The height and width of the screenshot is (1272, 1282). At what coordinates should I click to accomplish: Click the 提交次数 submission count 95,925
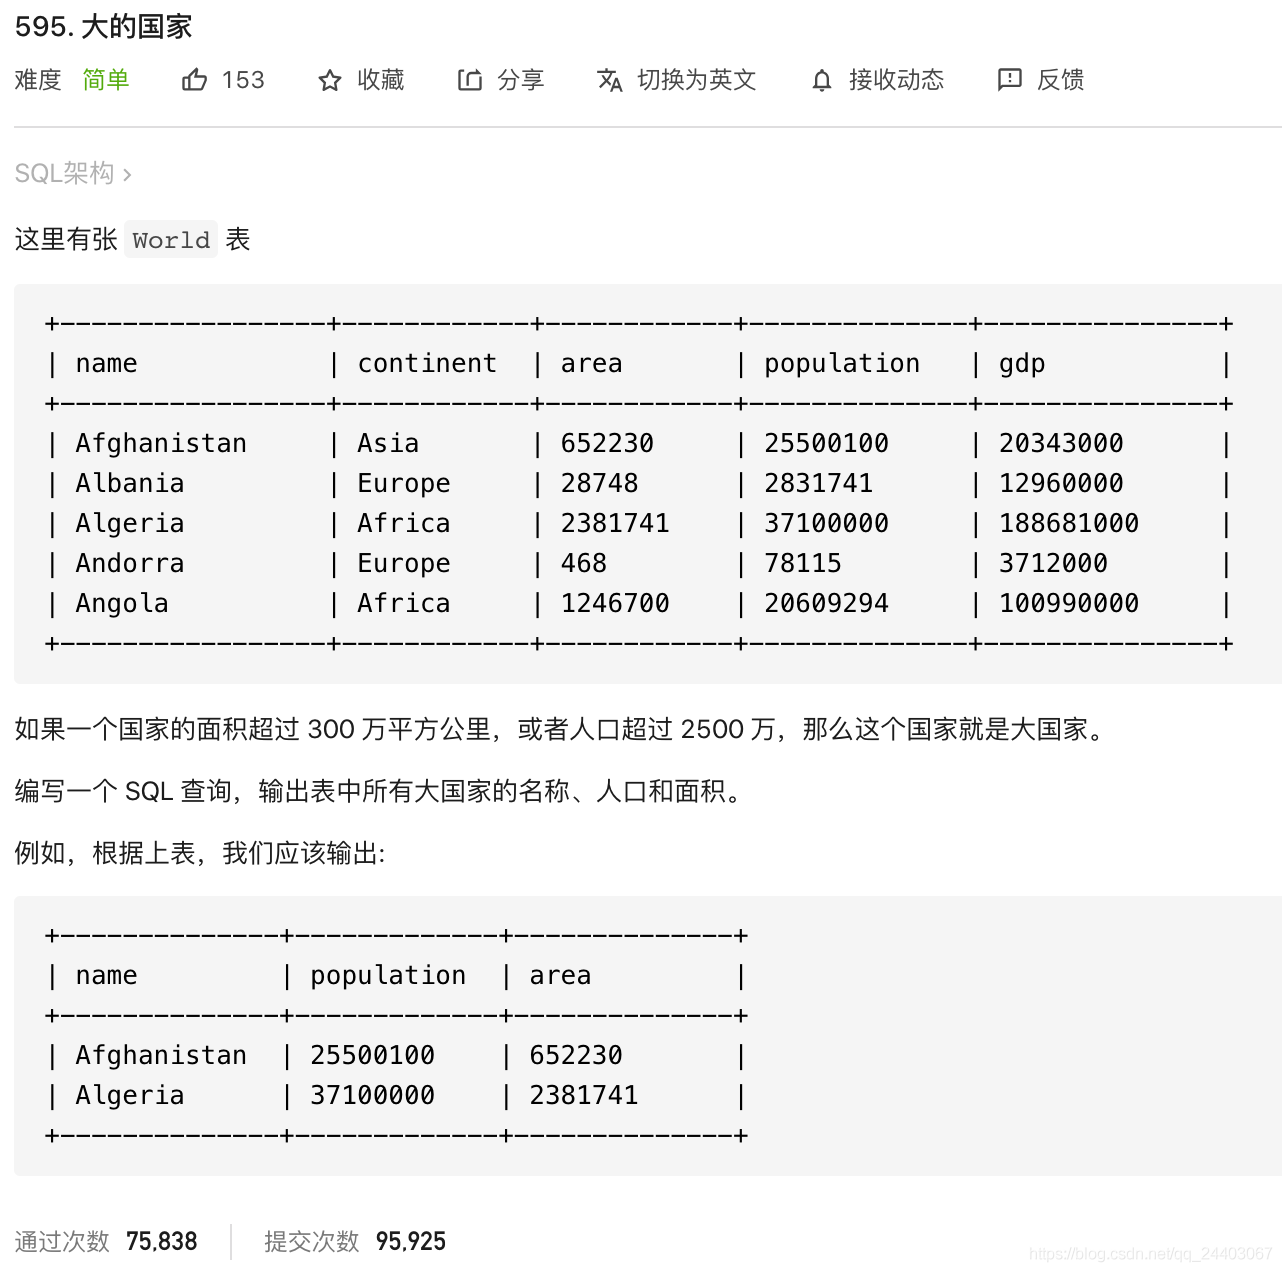point(411,1241)
